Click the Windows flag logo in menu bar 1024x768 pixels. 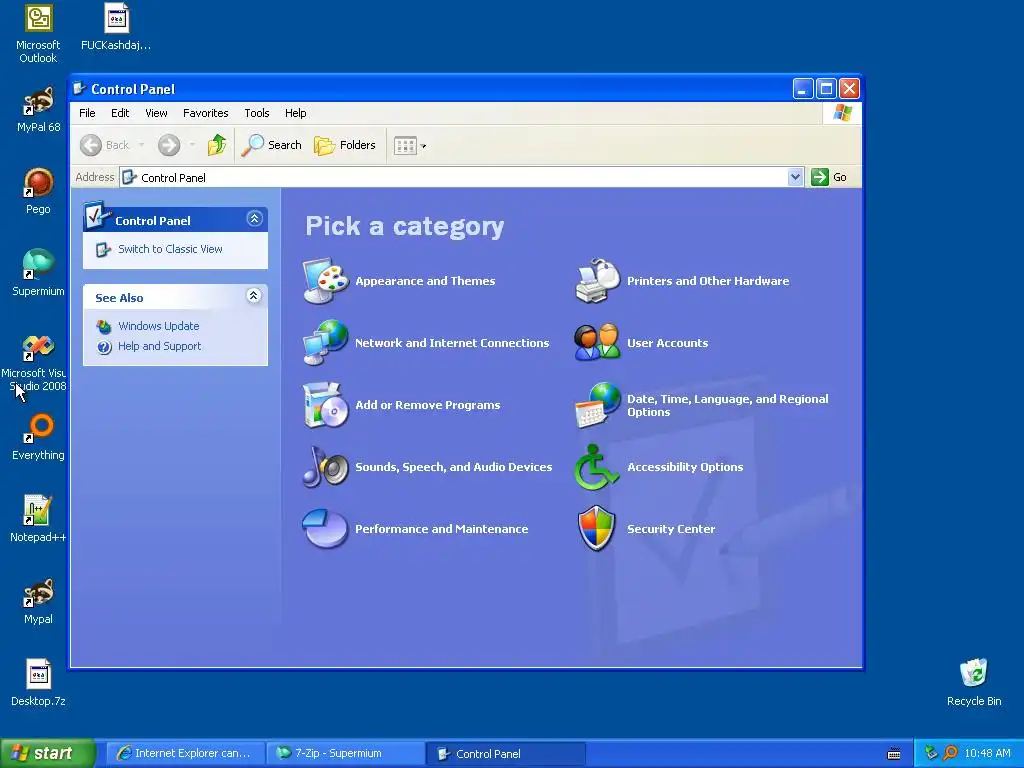pyautogui.click(x=842, y=113)
